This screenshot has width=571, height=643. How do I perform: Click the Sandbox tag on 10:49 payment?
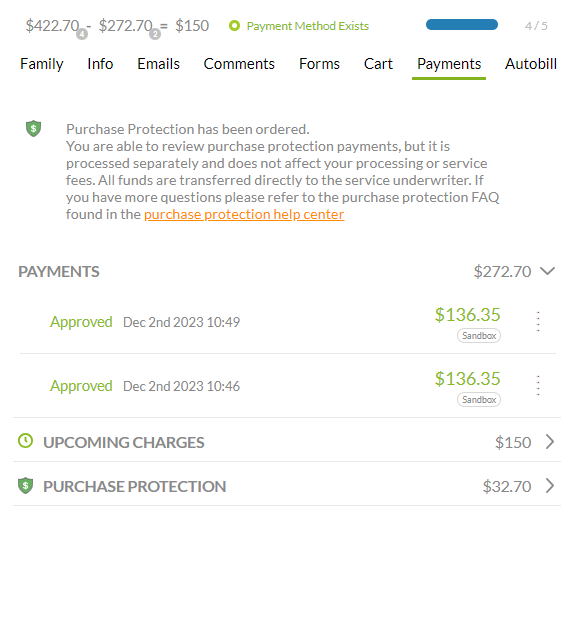coord(479,335)
